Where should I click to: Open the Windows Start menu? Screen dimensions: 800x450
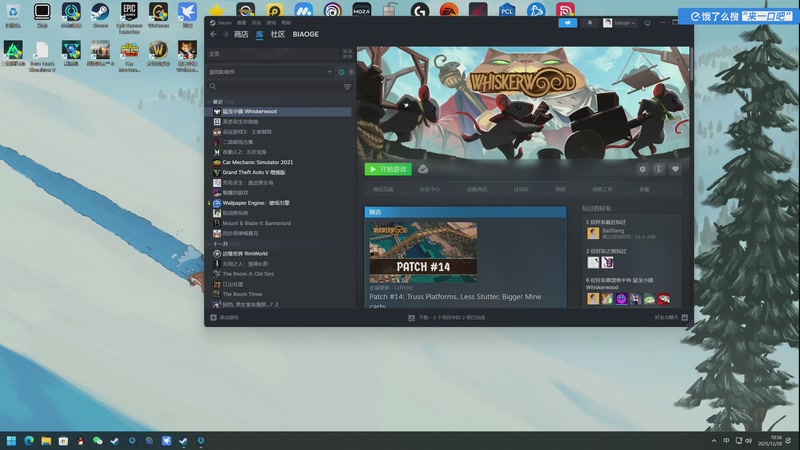pos(11,441)
